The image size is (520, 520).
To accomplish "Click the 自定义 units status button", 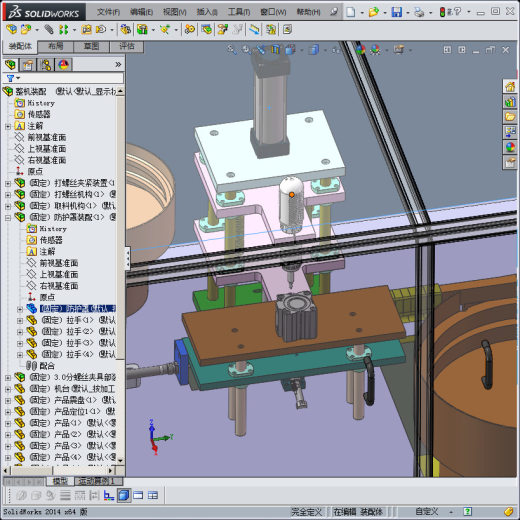I will (426, 511).
